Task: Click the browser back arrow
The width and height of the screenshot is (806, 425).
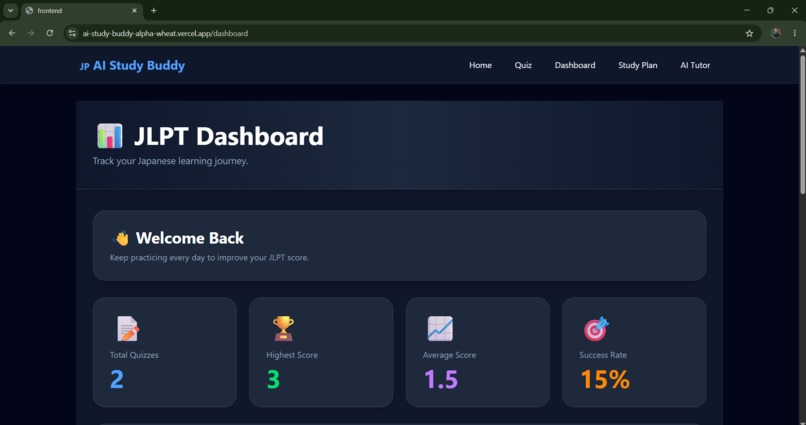Action: 12,33
